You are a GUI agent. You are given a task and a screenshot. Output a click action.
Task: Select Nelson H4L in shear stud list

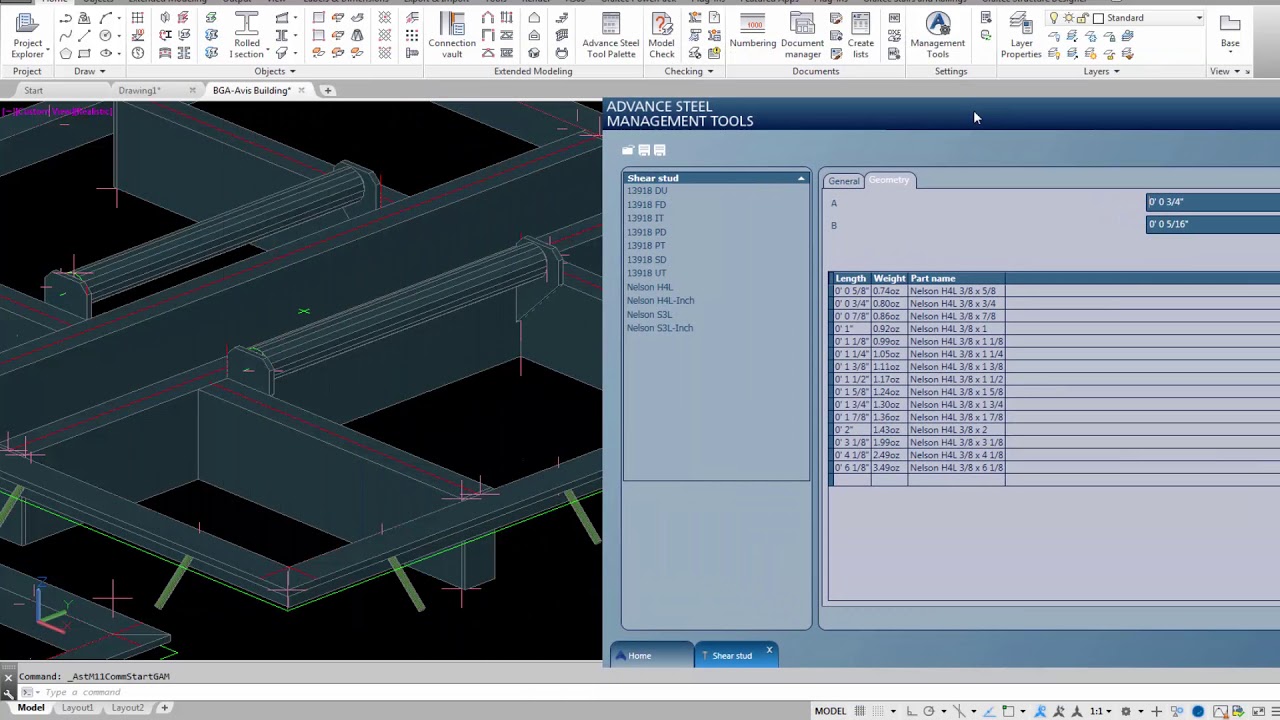point(649,287)
